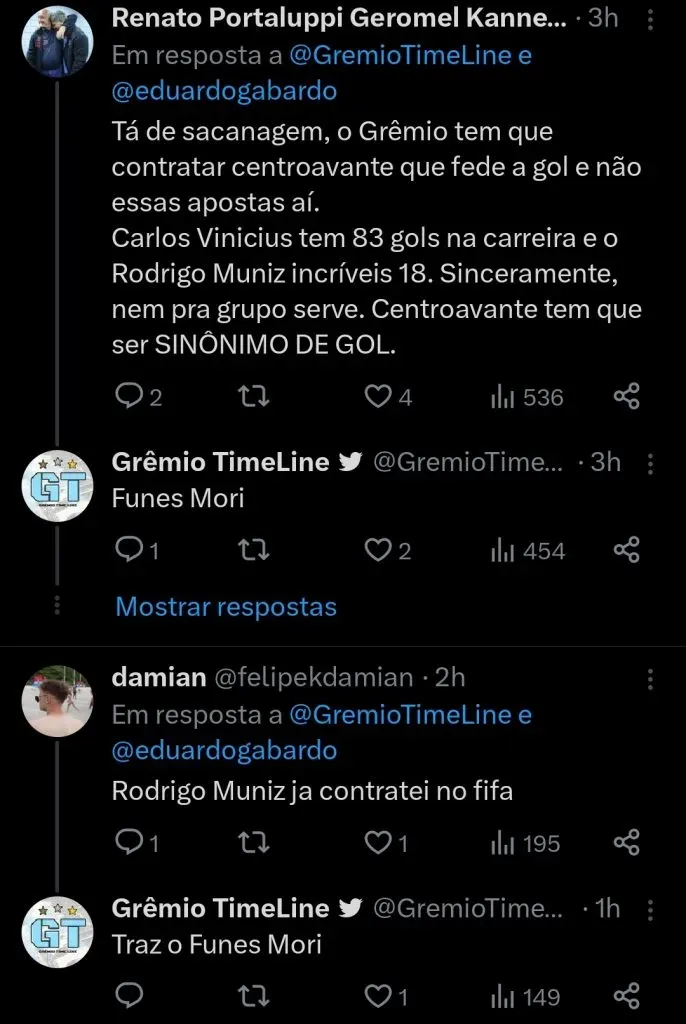Open "Mostrar respostas" to show more replies
Screen dimensions: 686x1024
point(226,607)
